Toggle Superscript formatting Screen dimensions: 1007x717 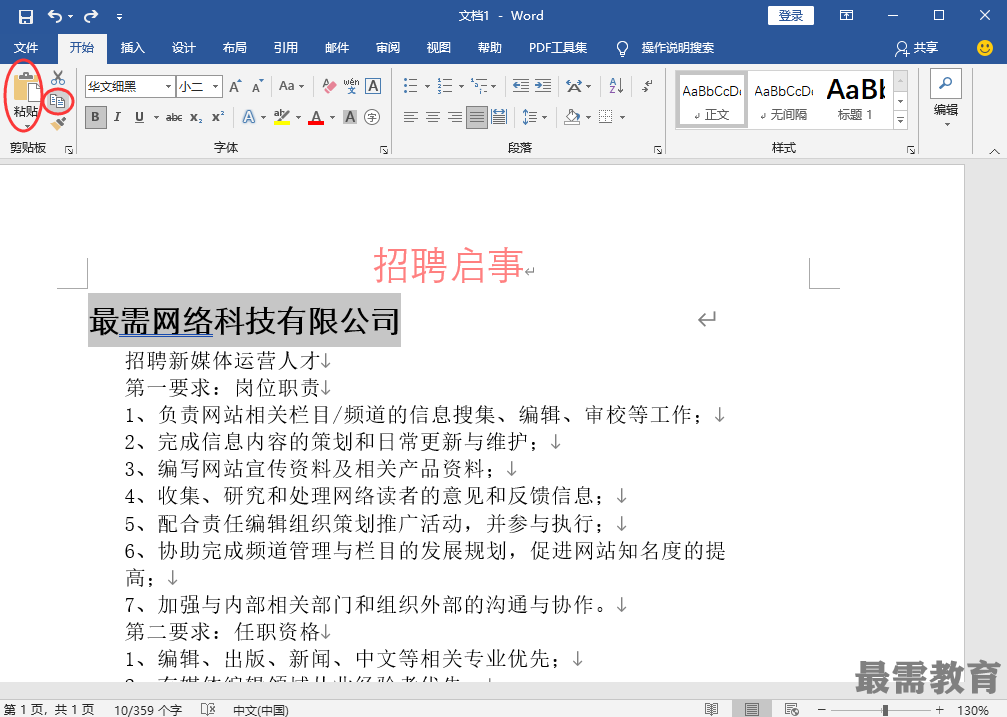[218, 117]
